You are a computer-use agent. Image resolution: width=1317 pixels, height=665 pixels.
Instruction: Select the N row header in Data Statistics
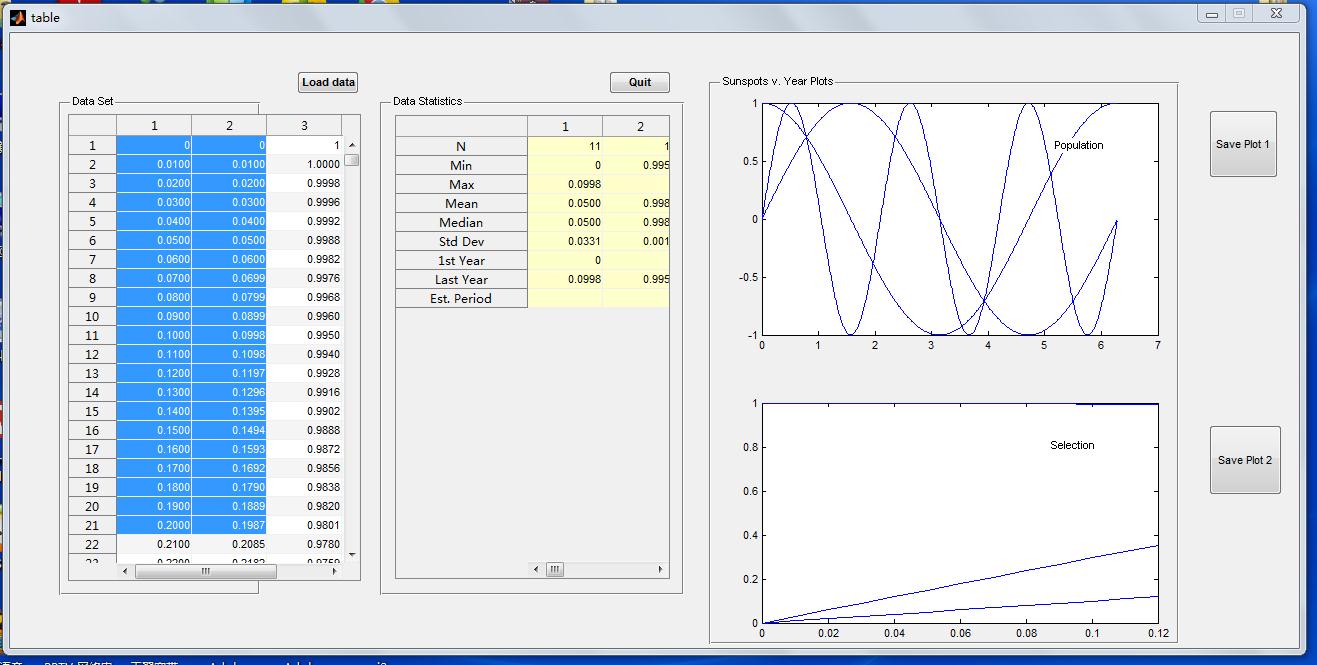coord(461,146)
